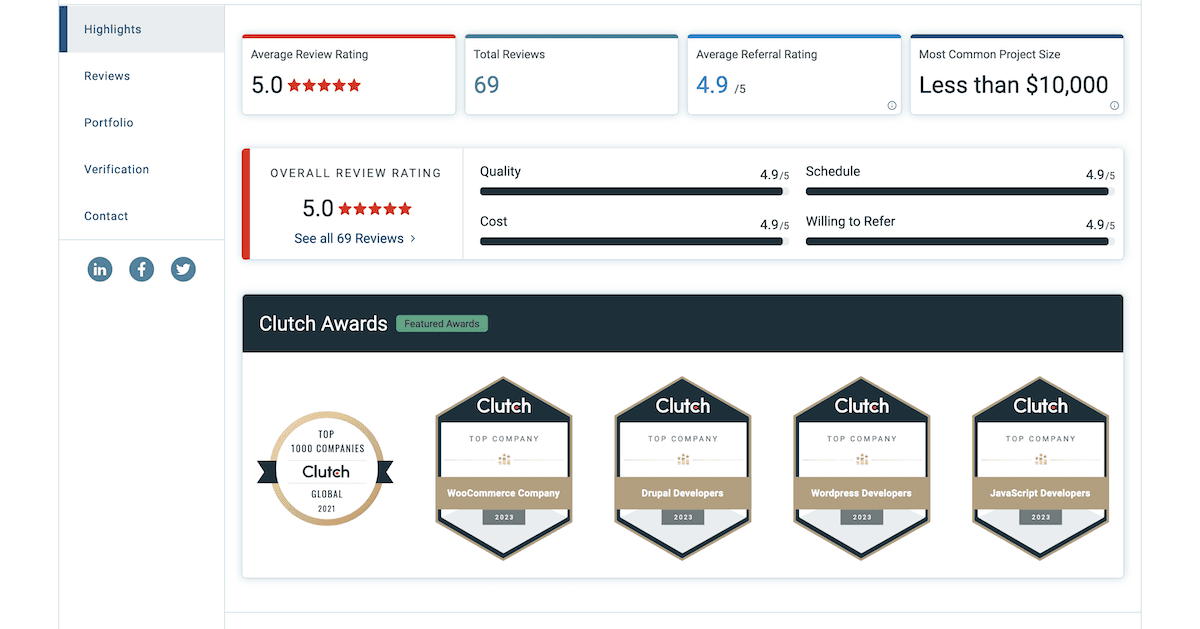Open the Facebook page icon
Viewport: 1200px width, 629px height.
click(x=142, y=269)
